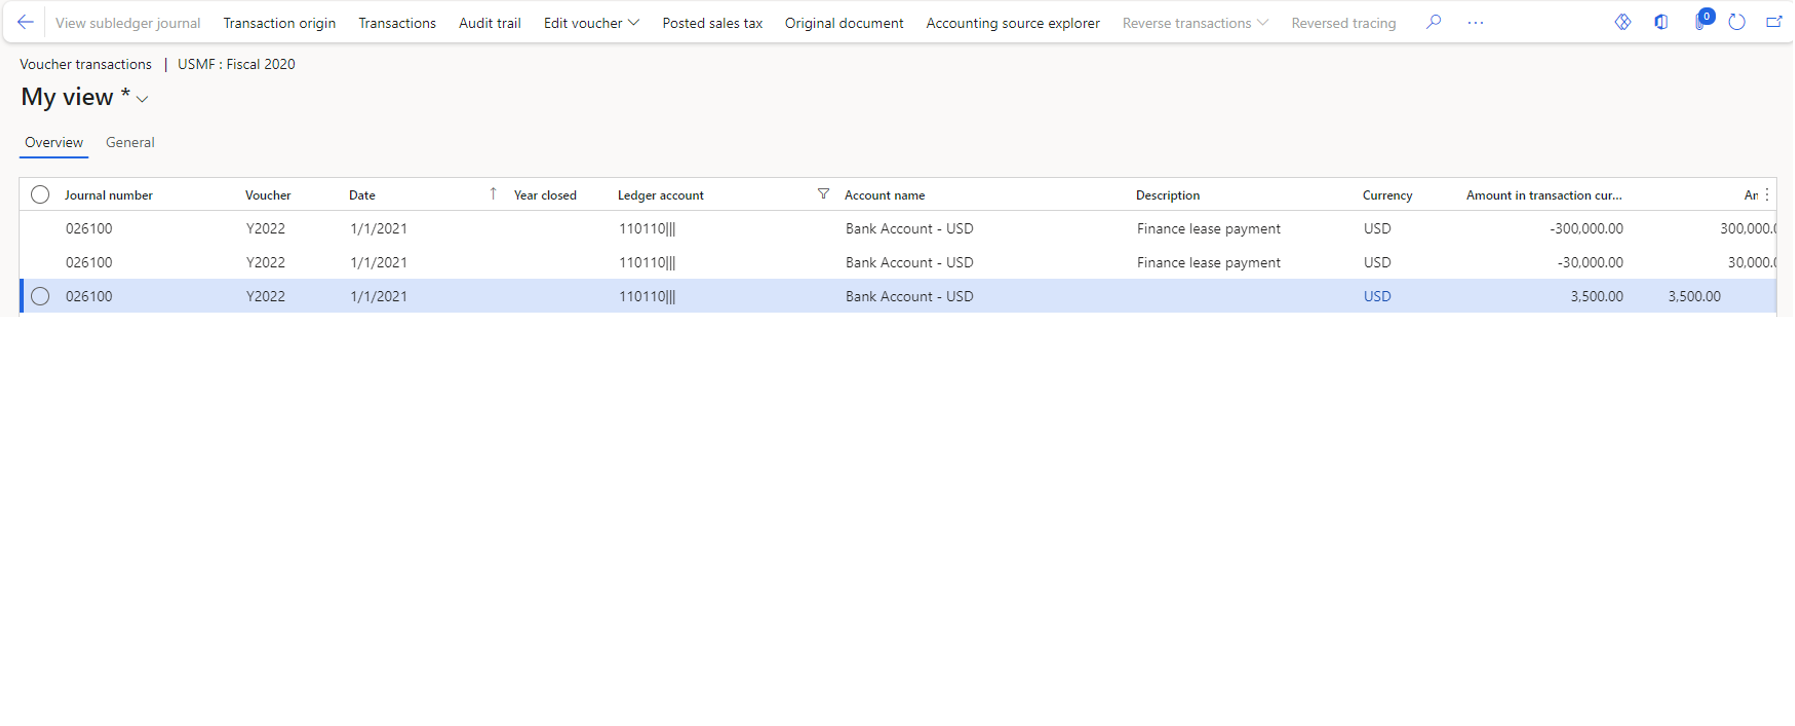Click the -300,000.00 amount cell
The height and width of the screenshot is (726, 1795).
(1586, 228)
